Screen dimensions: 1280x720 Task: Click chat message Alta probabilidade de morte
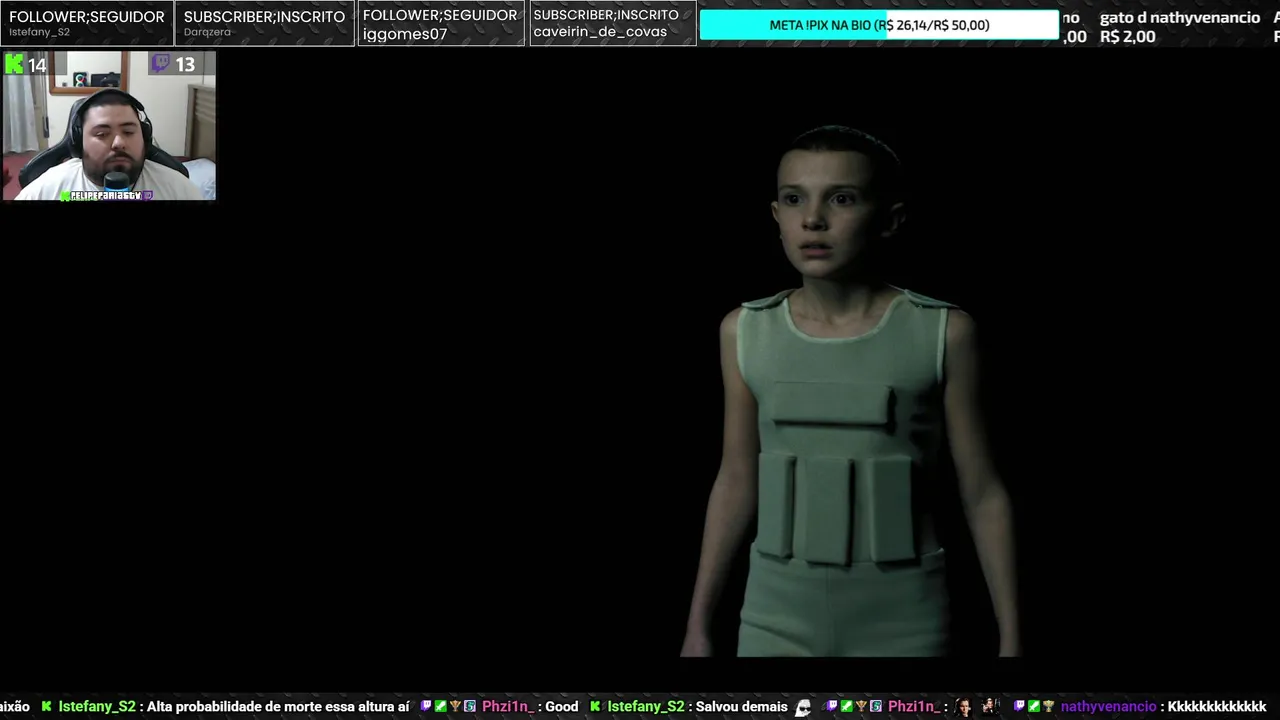pos(279,706)
